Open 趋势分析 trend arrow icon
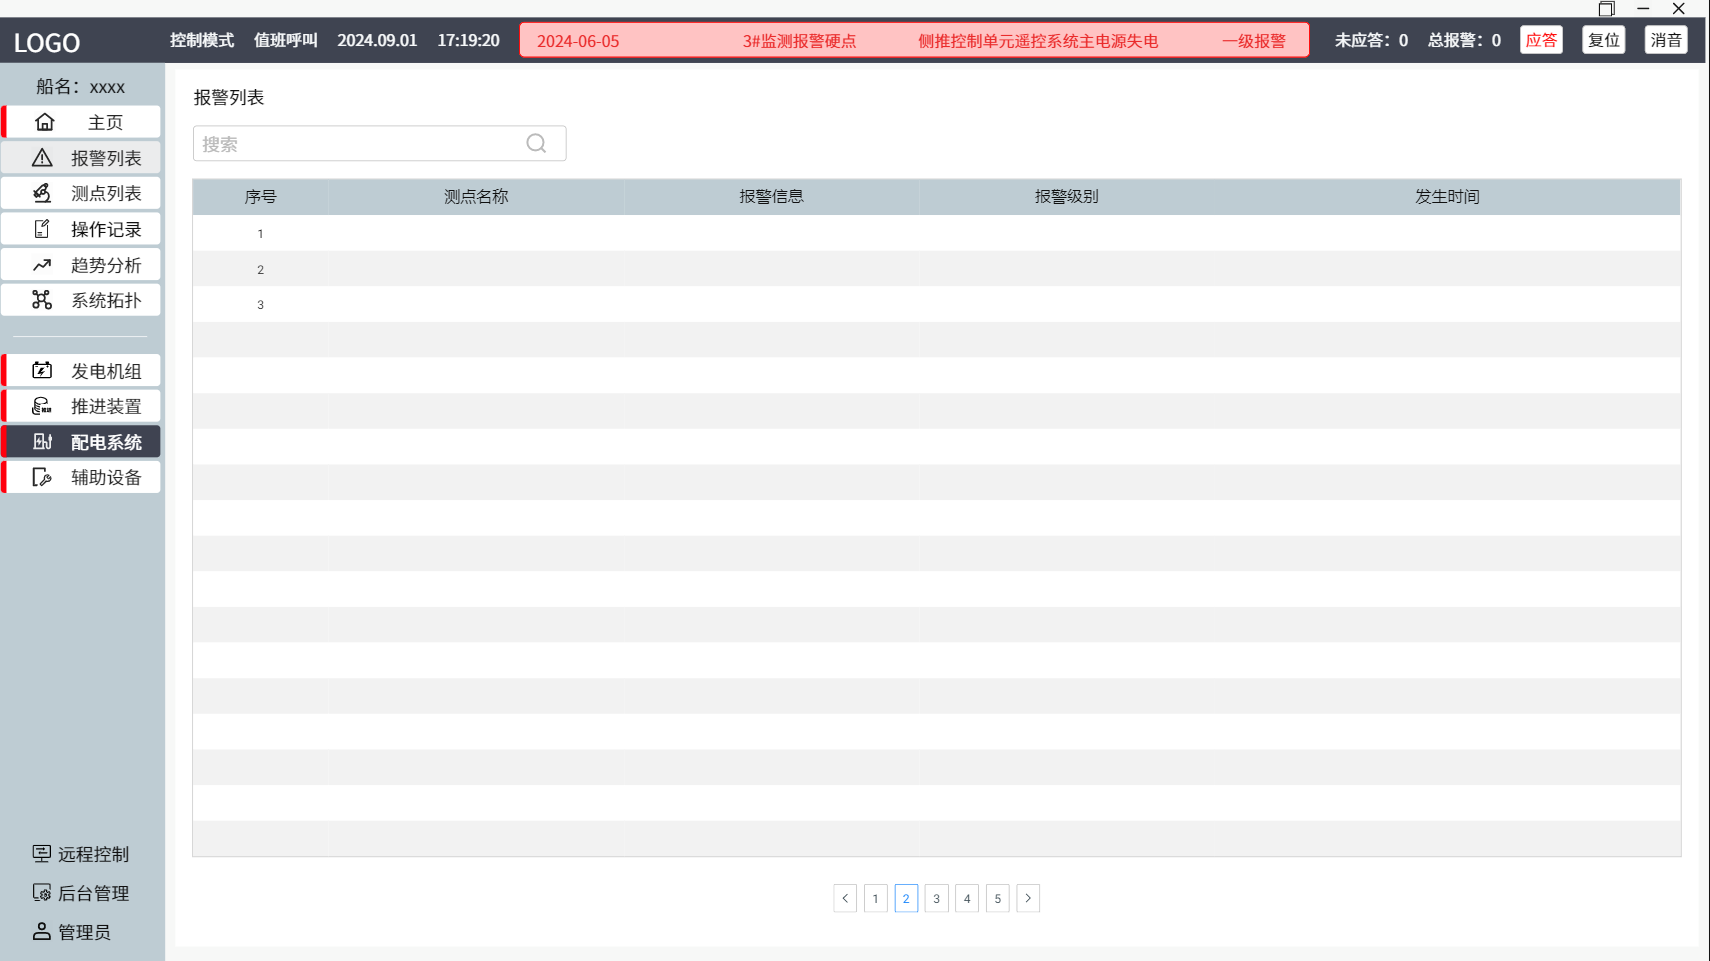The height and width of the screenshot is (961, 1710). coord(42,265)
